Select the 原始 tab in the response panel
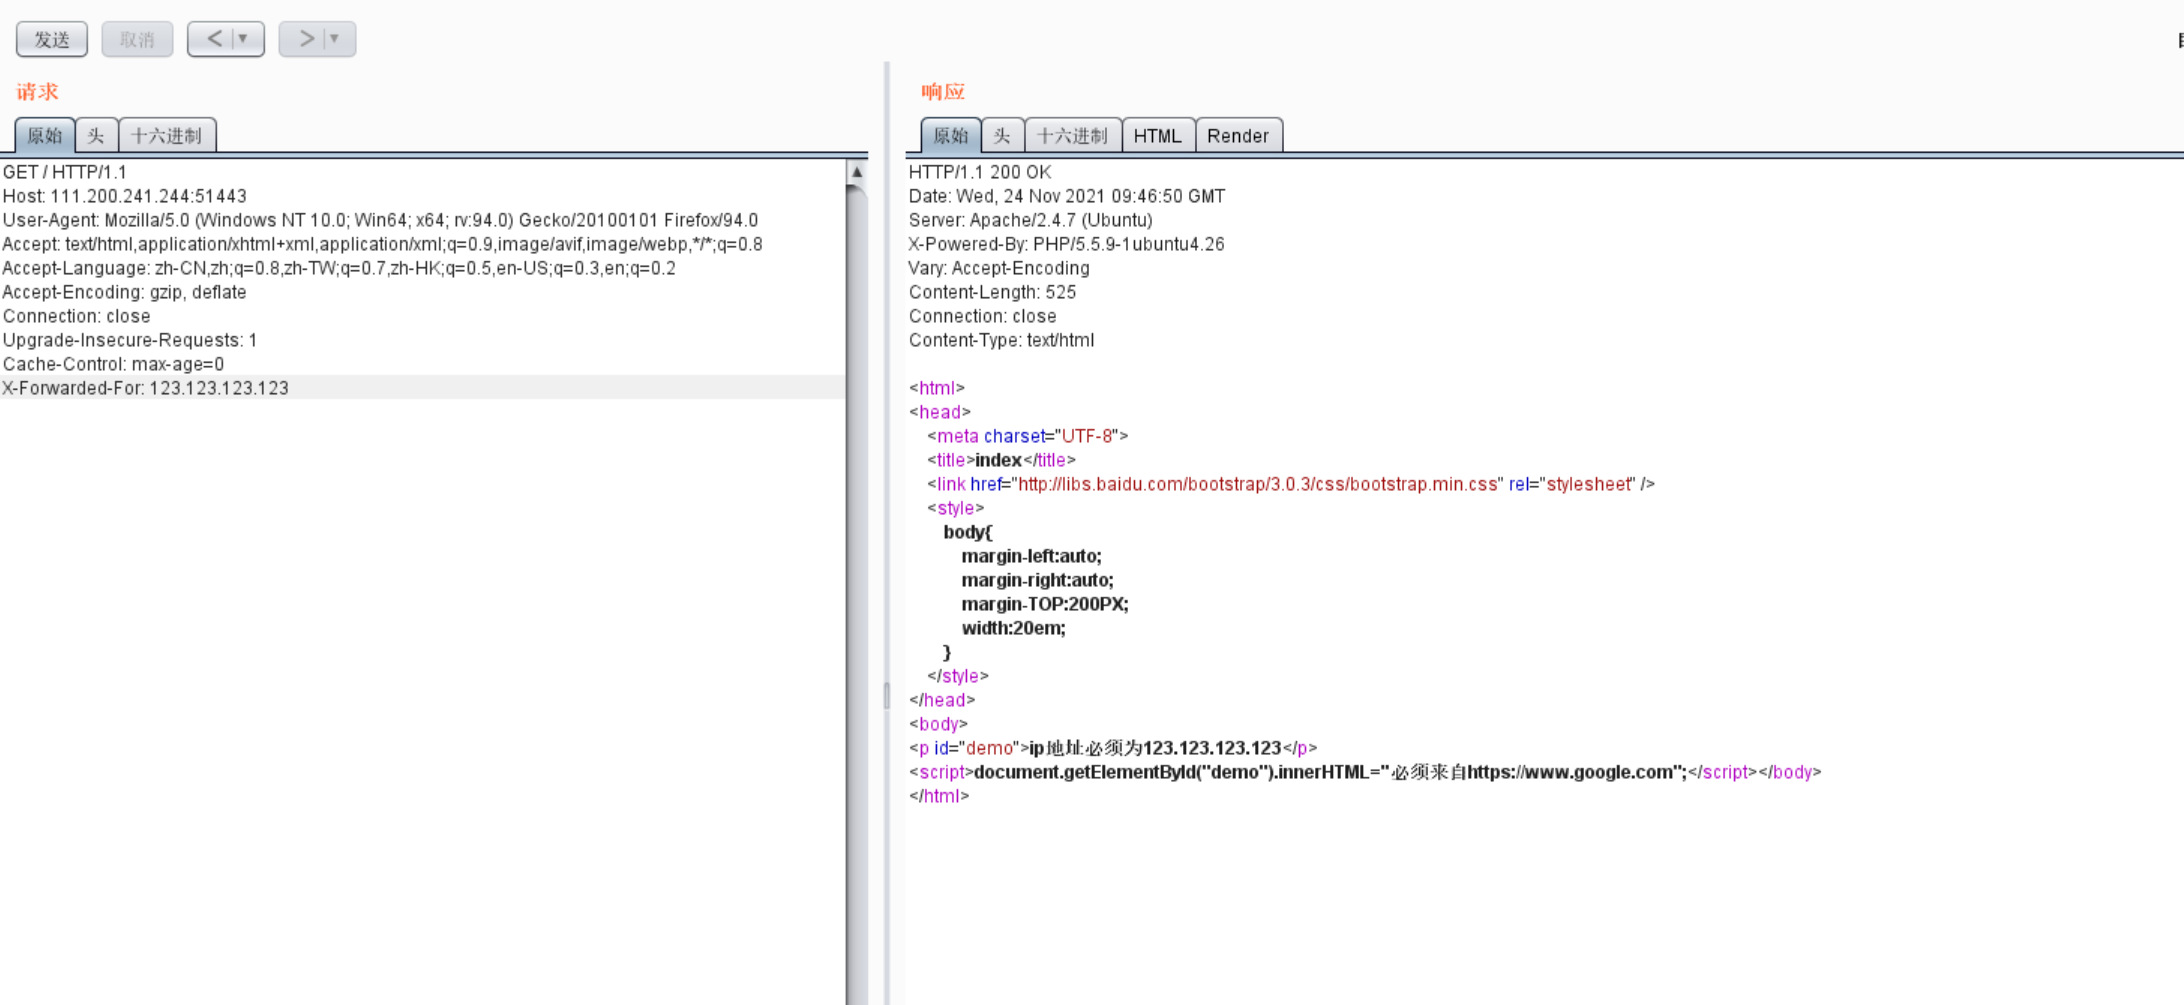The image size is (2184, 1005). 950,135
